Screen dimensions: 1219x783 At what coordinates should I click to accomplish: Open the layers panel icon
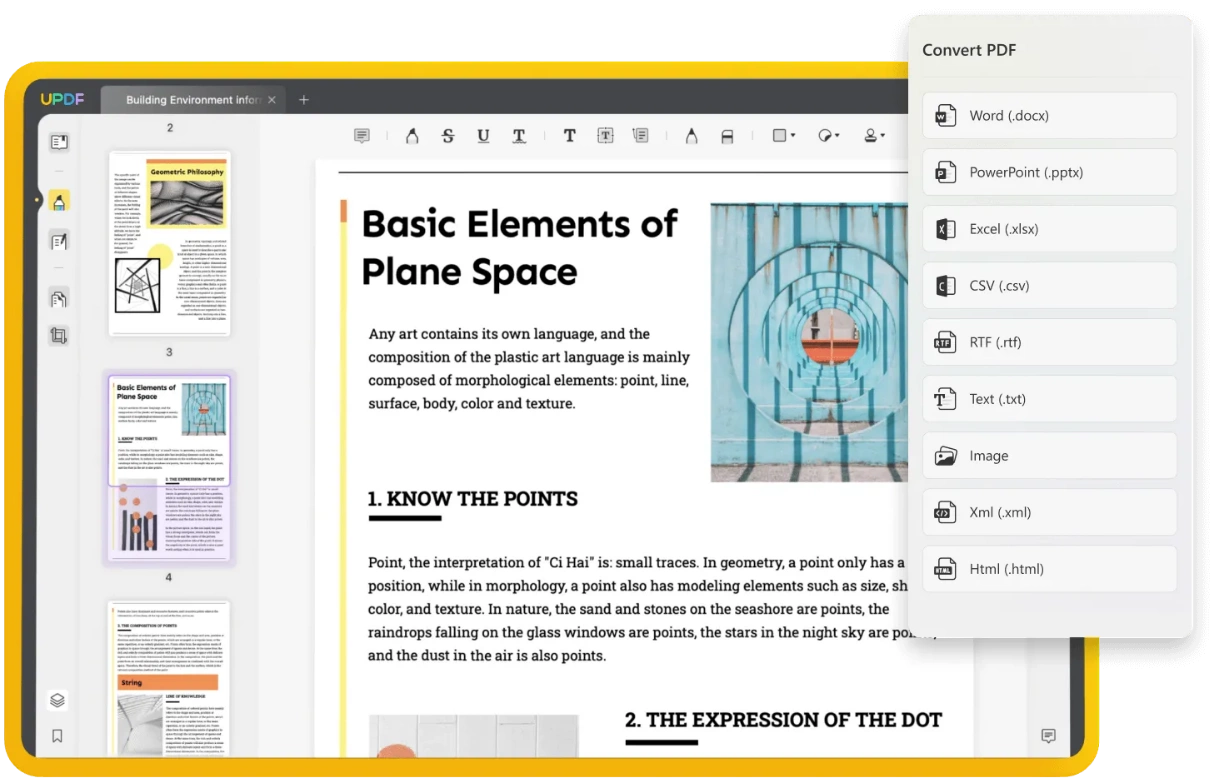click(57, 700)
